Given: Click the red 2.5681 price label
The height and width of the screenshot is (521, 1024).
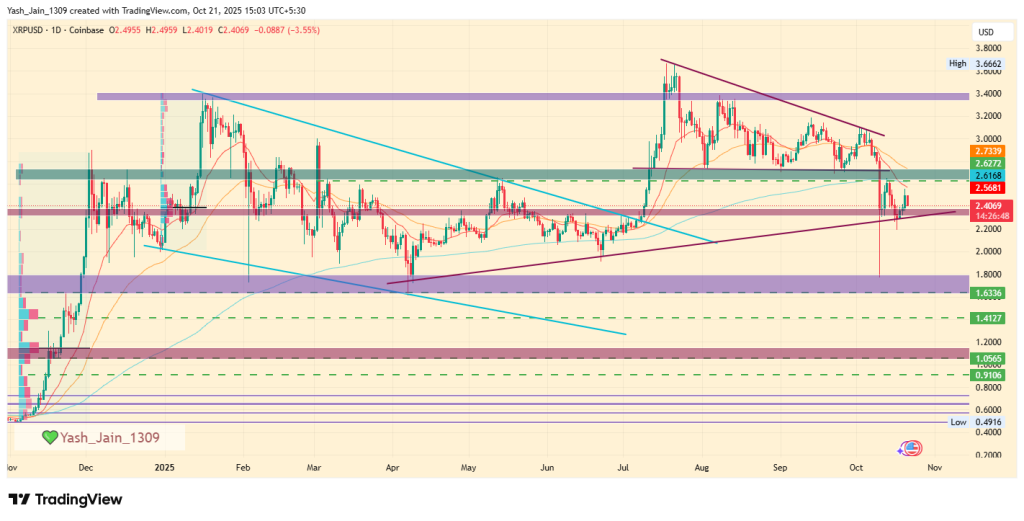Looking at the screenshot, I should point(986,187).
